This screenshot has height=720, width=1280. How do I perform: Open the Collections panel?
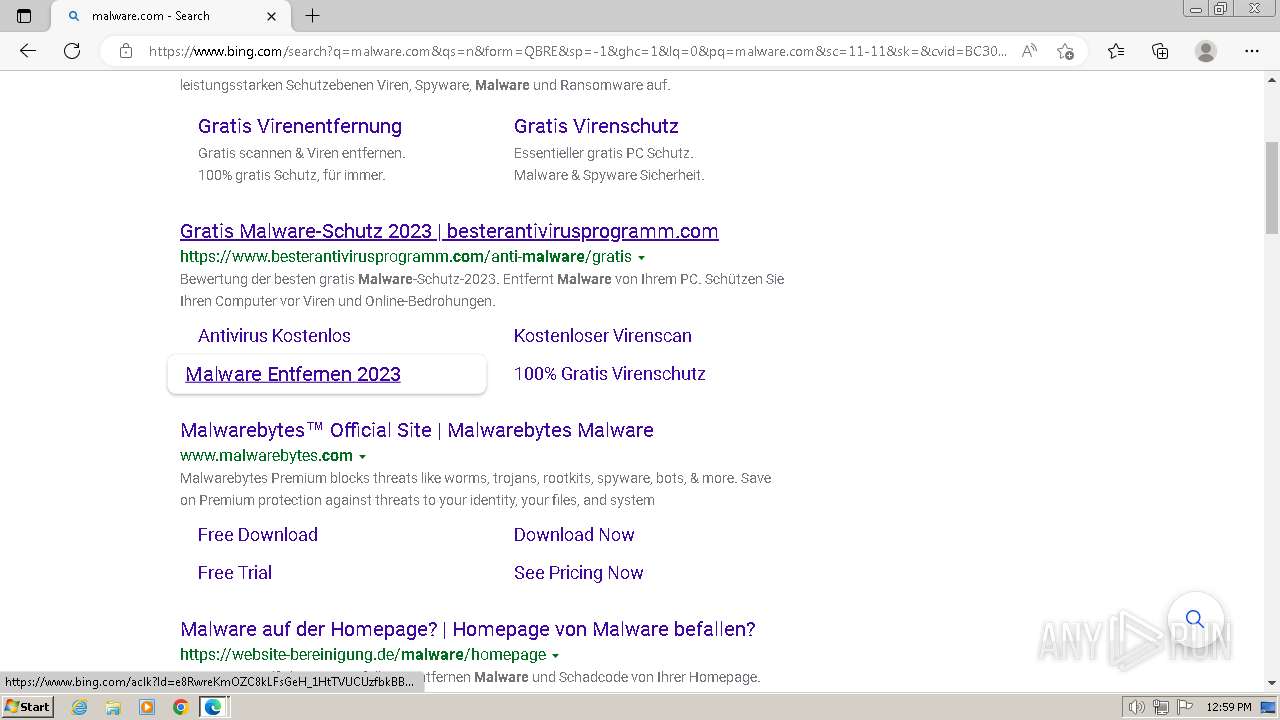1160,51
